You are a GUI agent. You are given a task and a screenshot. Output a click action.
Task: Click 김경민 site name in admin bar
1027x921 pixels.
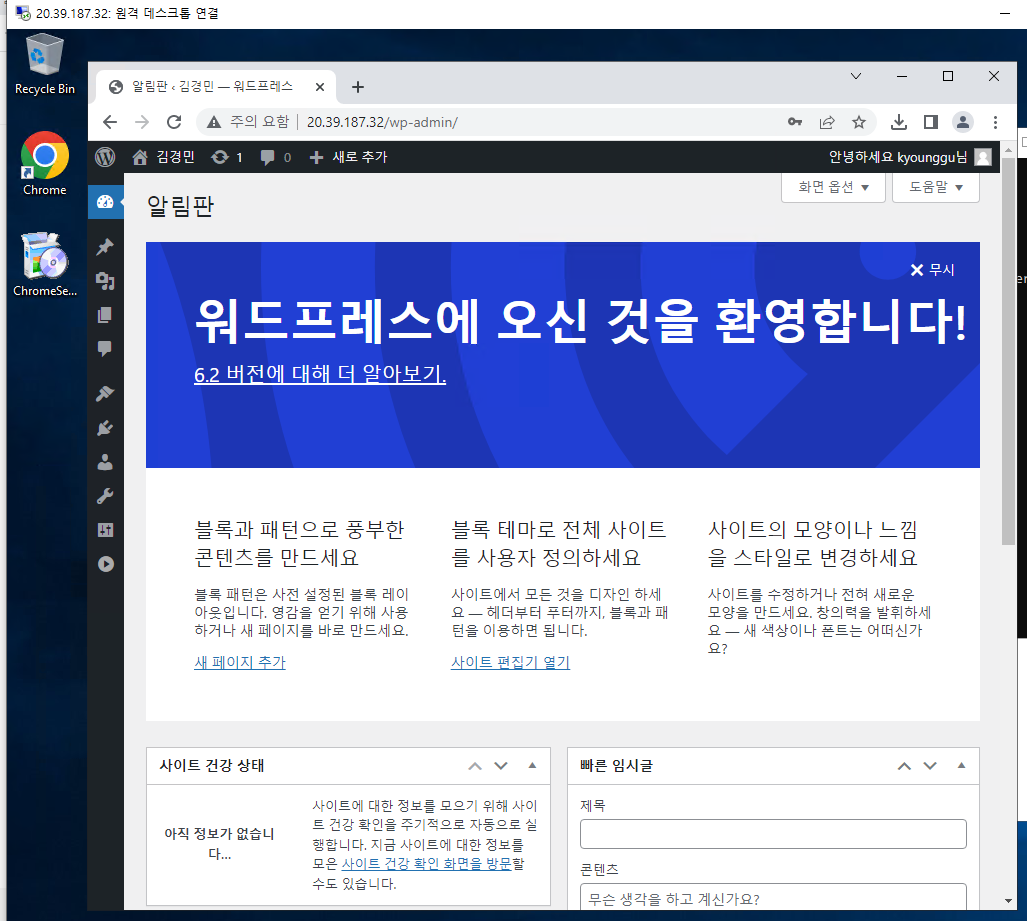pos(176,157)
